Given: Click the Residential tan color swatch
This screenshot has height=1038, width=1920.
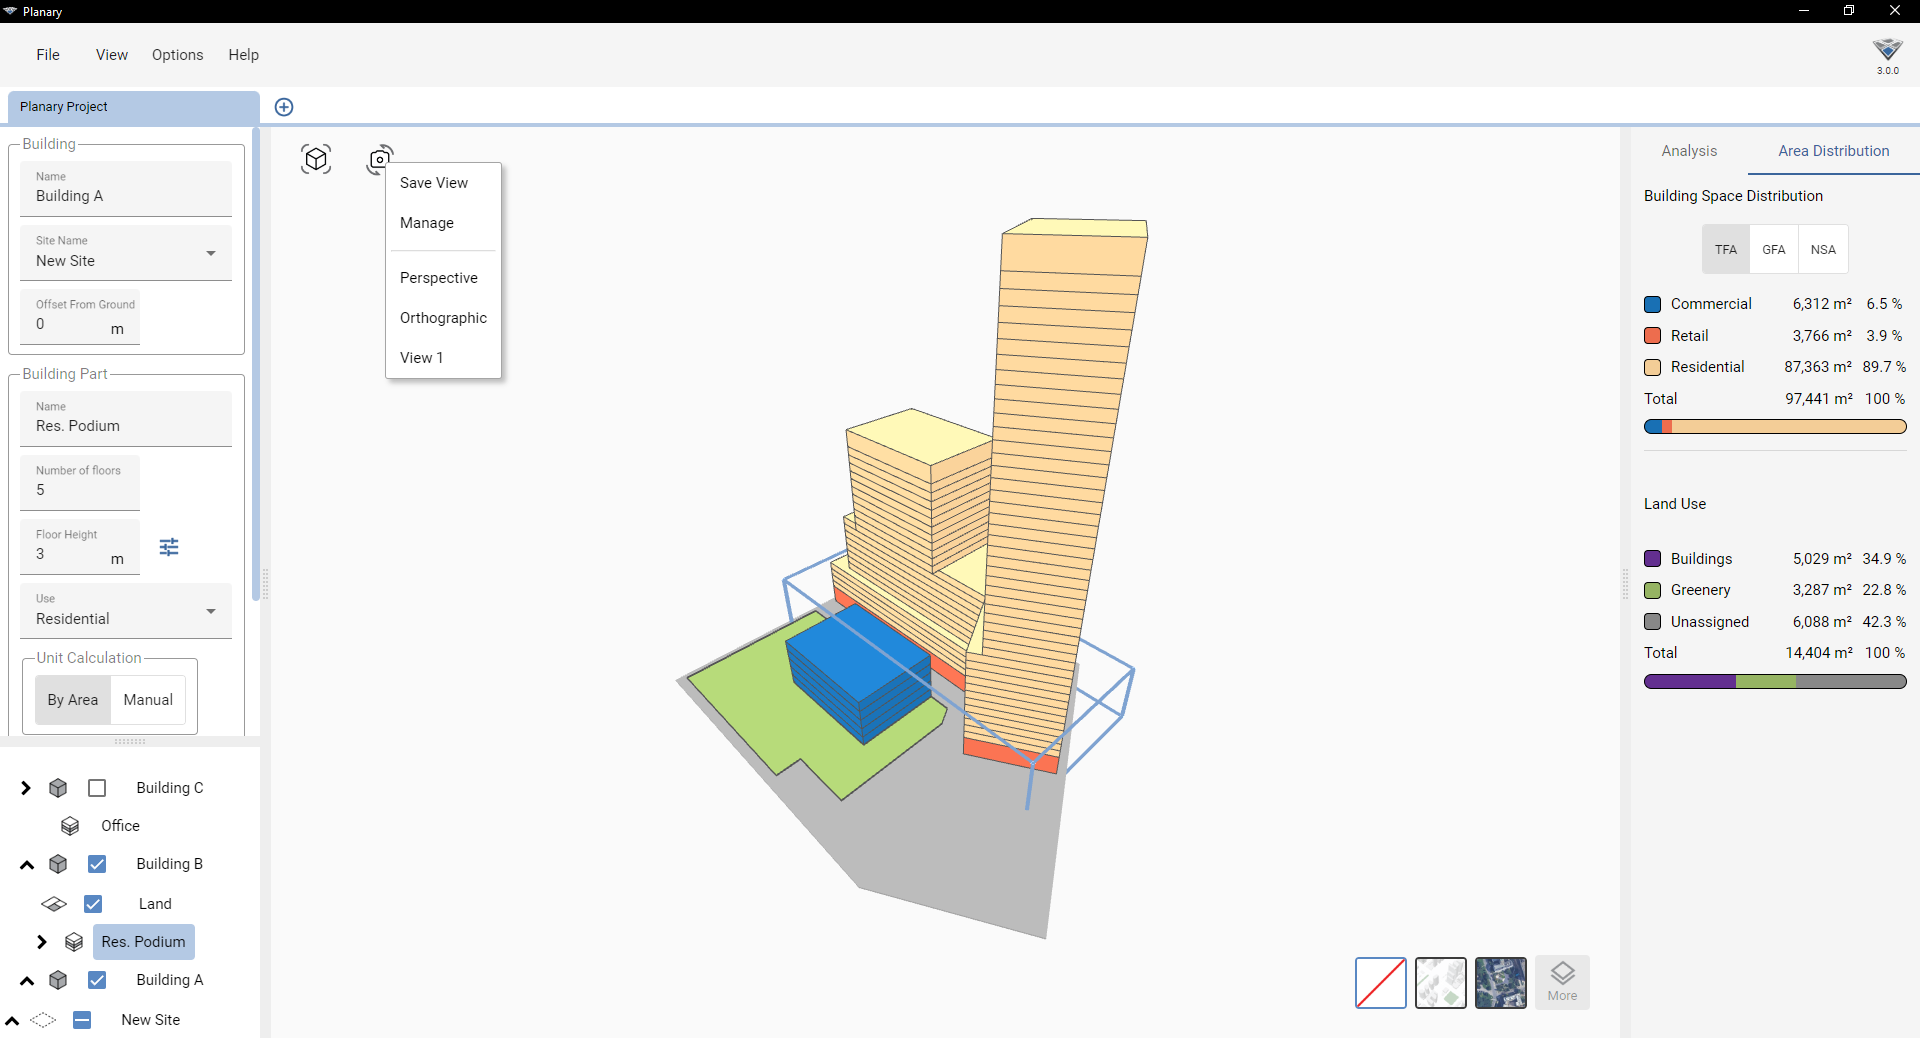Looking at the screenshot, I should pos(1653,367).
